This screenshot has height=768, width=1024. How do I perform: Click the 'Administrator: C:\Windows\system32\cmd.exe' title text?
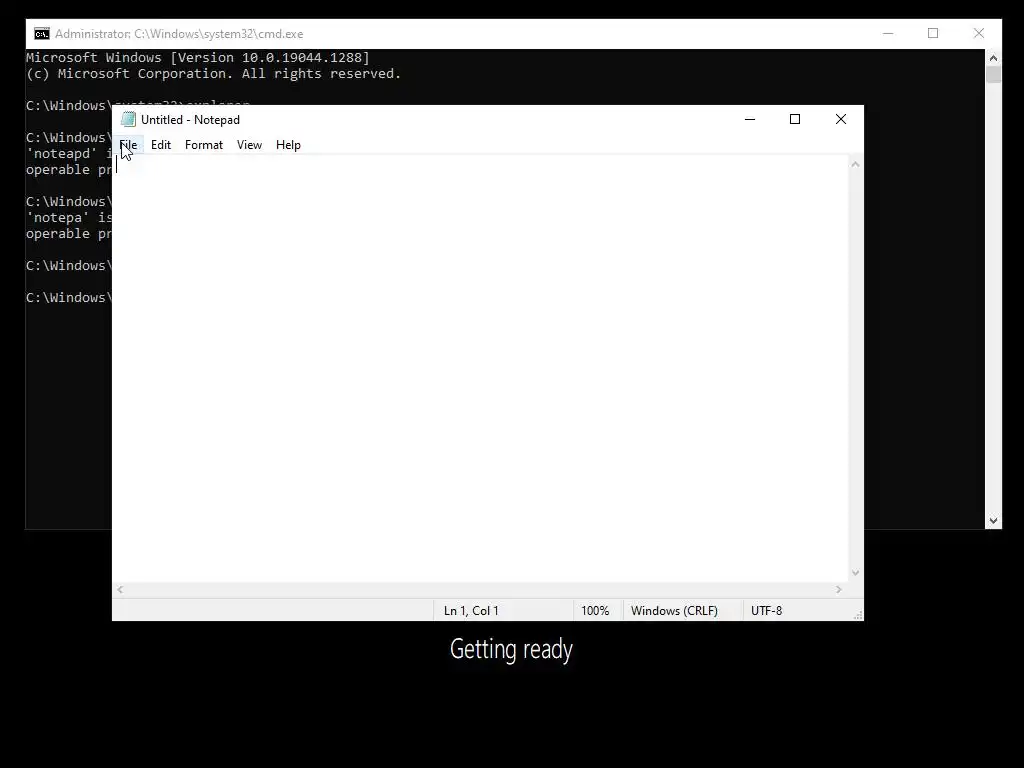179,34
